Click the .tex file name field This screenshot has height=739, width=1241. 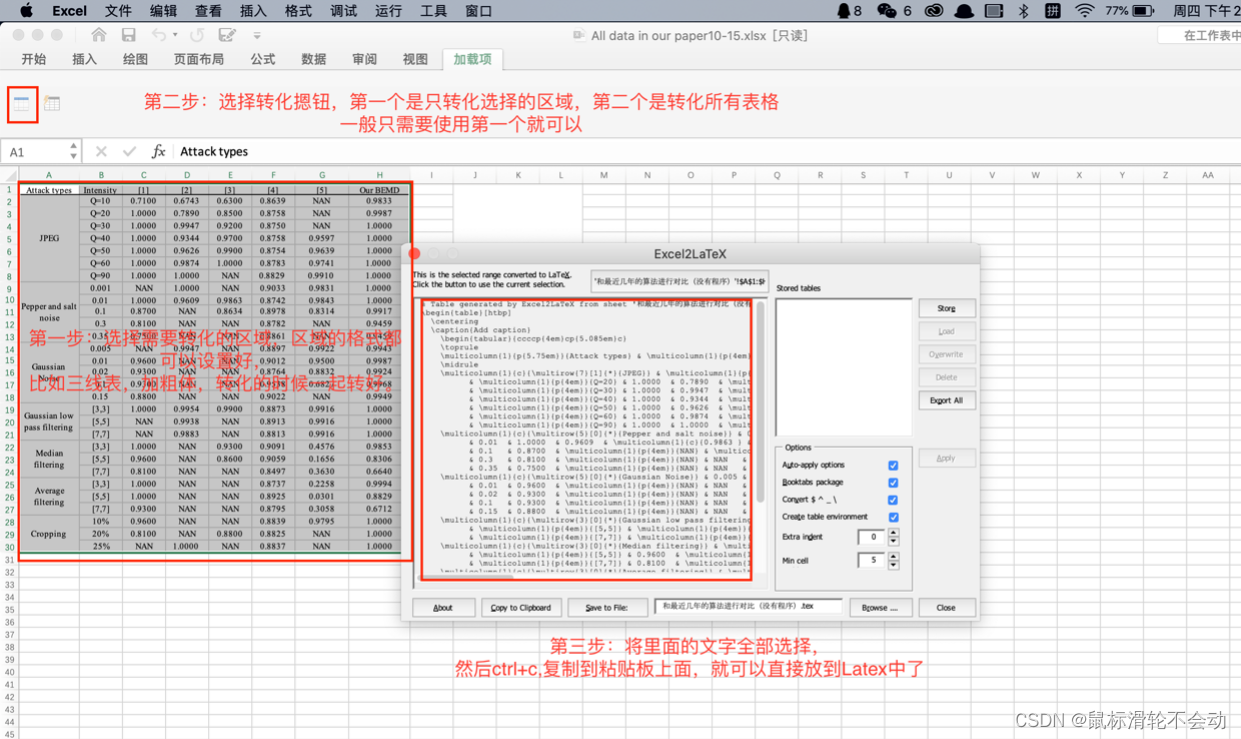(x=749, y=606)
